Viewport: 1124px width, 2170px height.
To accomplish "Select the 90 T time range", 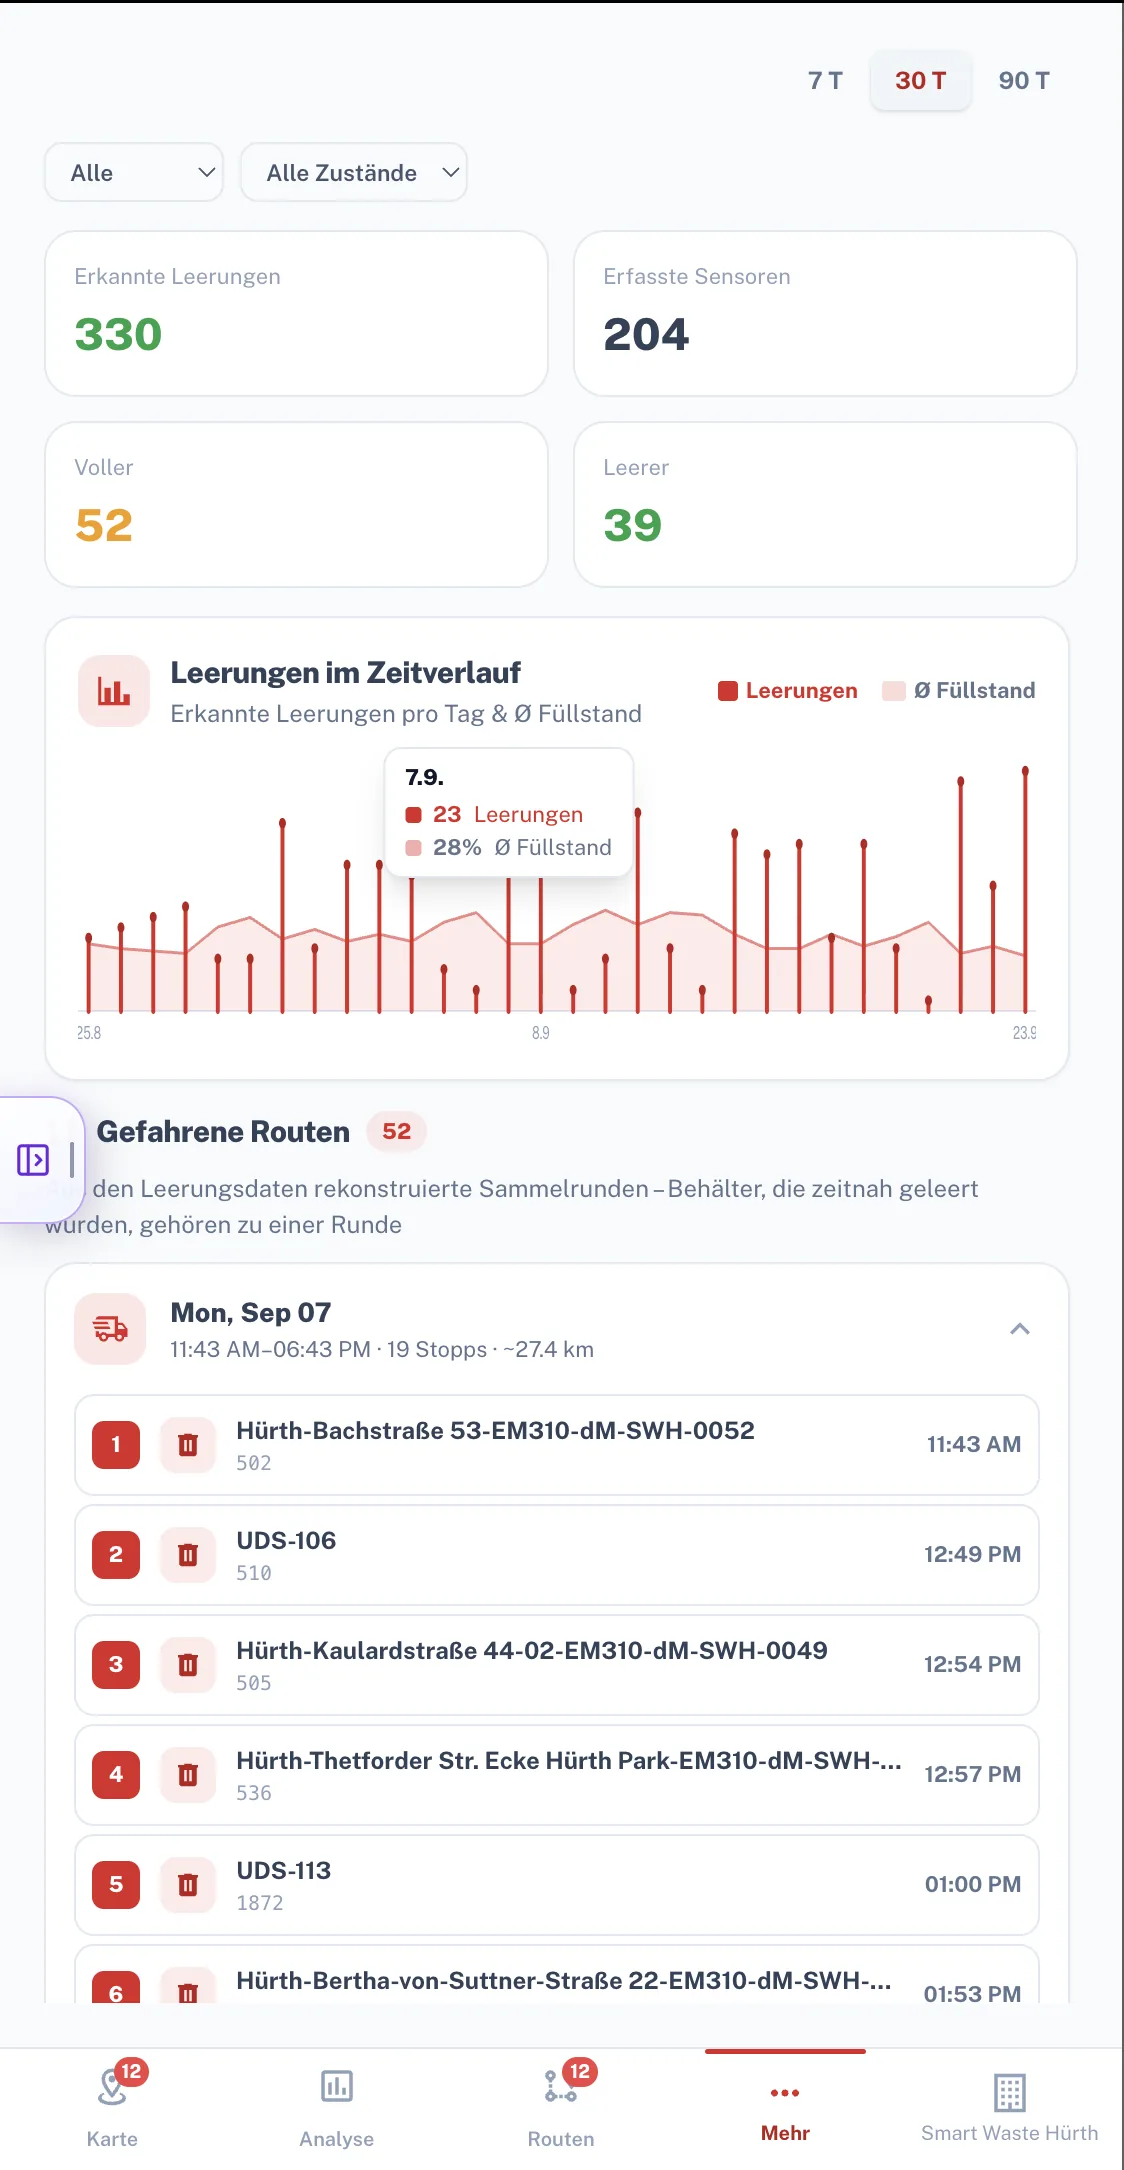I will click(1024, 80).
